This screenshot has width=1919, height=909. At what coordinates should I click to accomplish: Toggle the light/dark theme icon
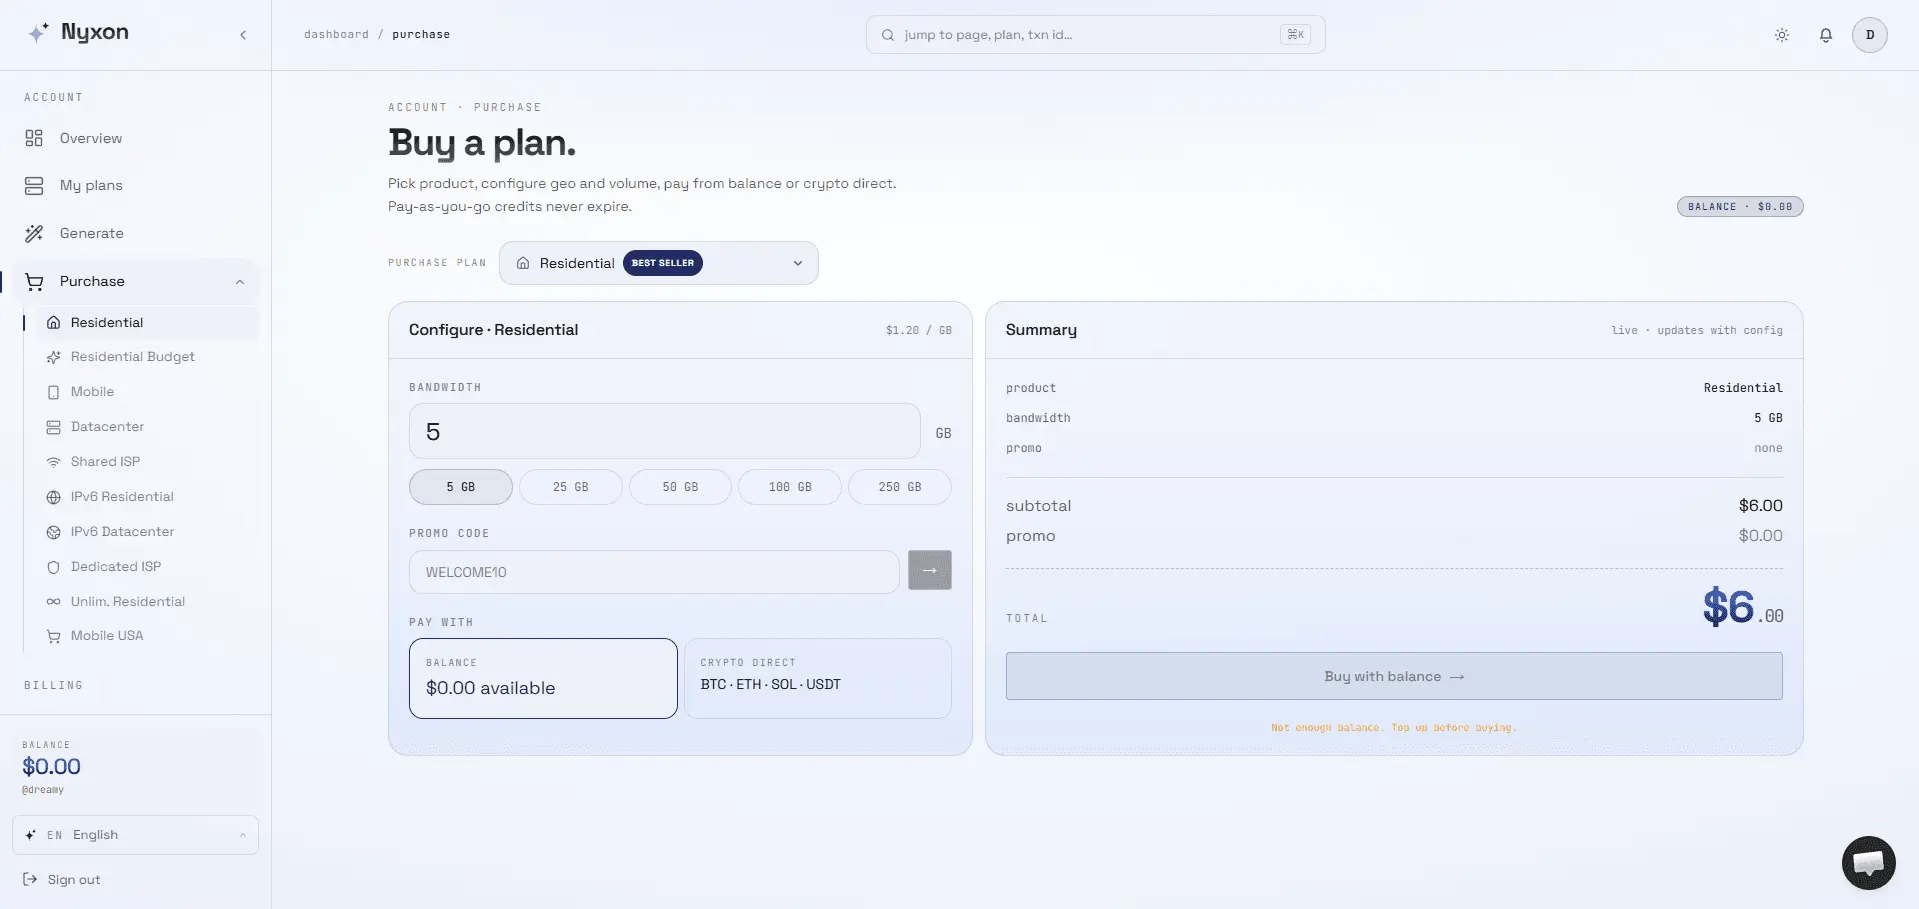tap(1782, 35)
